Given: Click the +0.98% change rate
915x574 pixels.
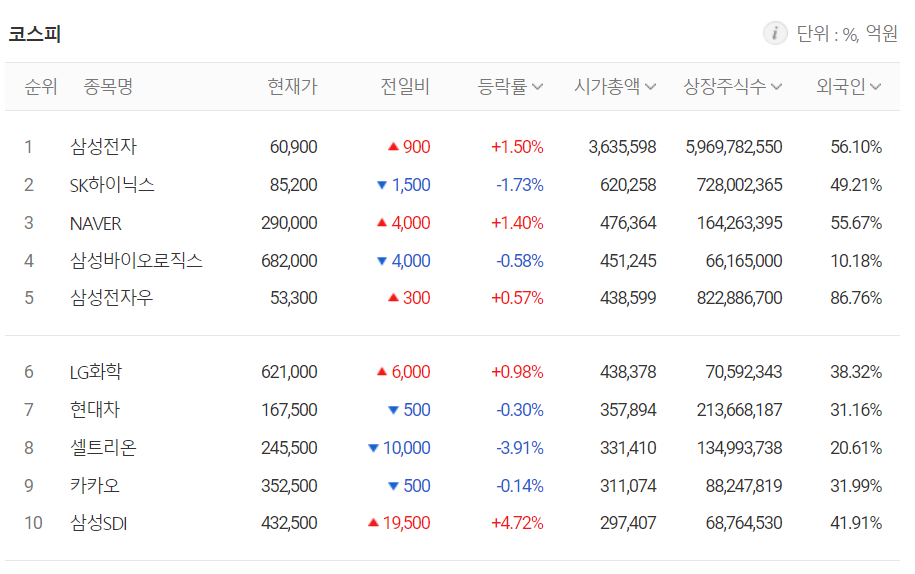Looking at the screenshot, I should point(517,372).
